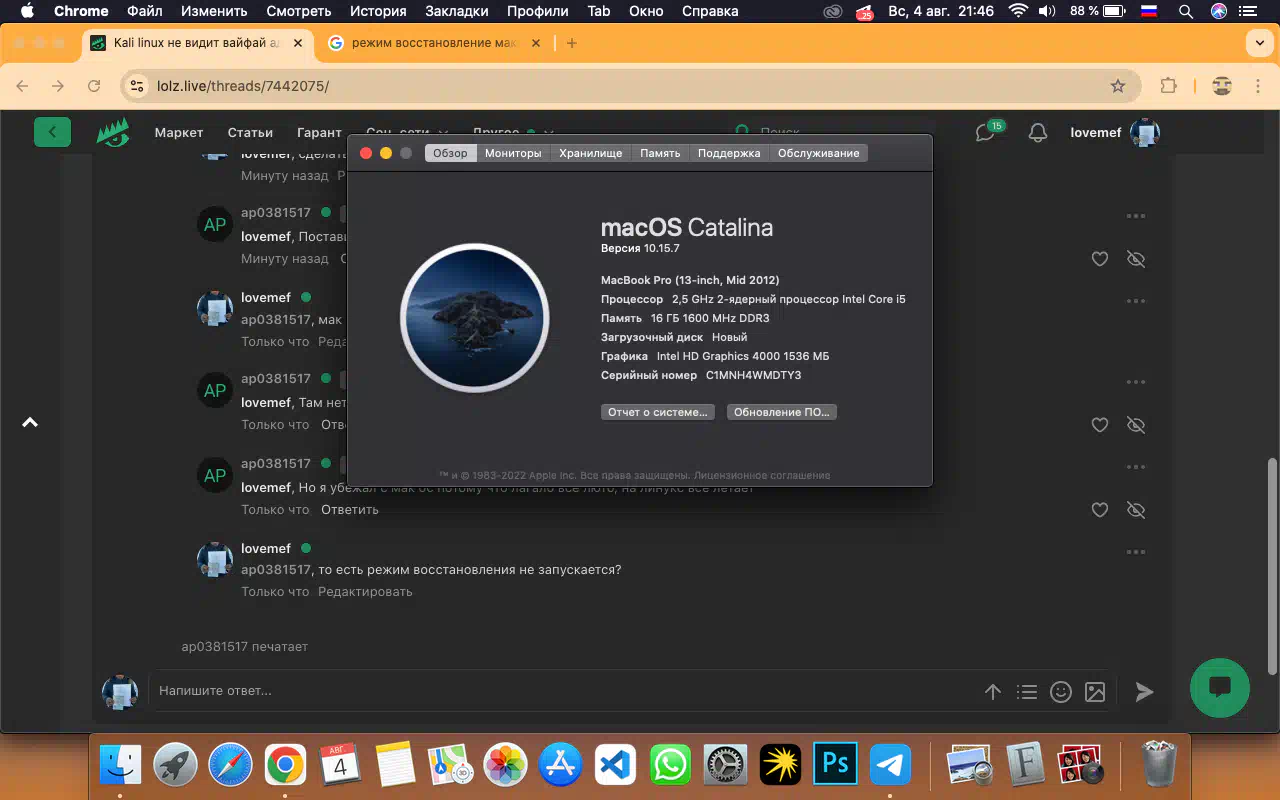
Task: Click Редактировать under last post
Action: tap(365, 592)
